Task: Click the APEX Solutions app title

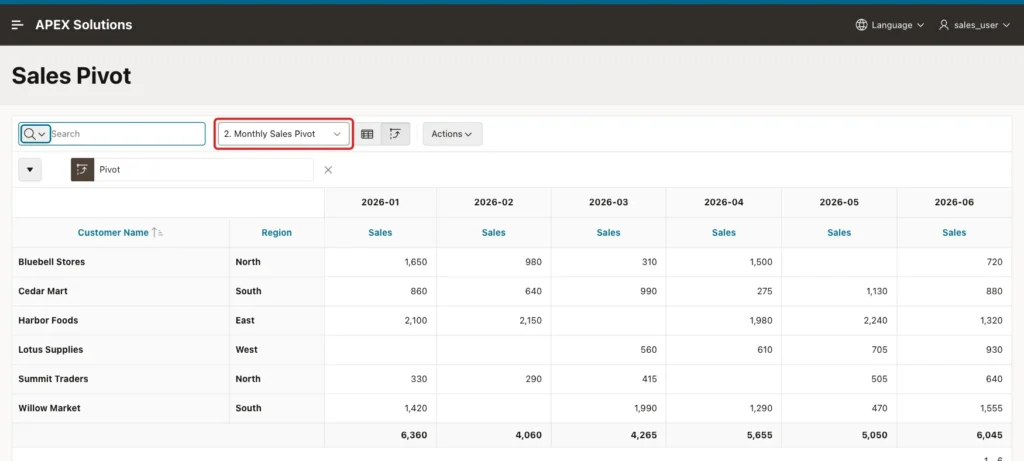Action: point(84,25)
